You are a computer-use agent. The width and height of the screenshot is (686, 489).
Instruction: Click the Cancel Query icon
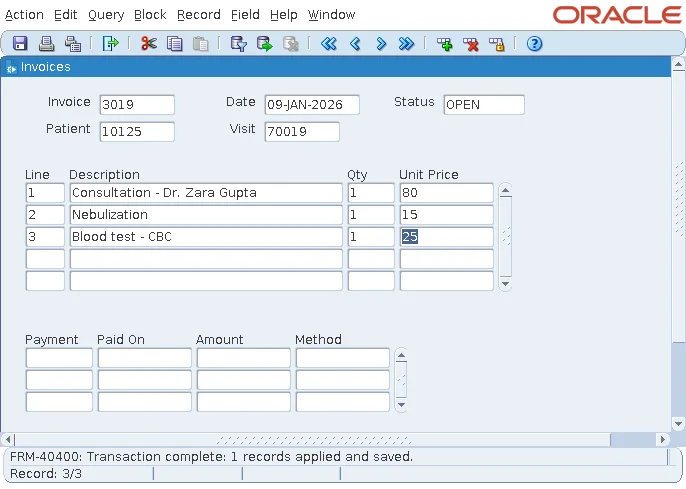tap(290, 44)
